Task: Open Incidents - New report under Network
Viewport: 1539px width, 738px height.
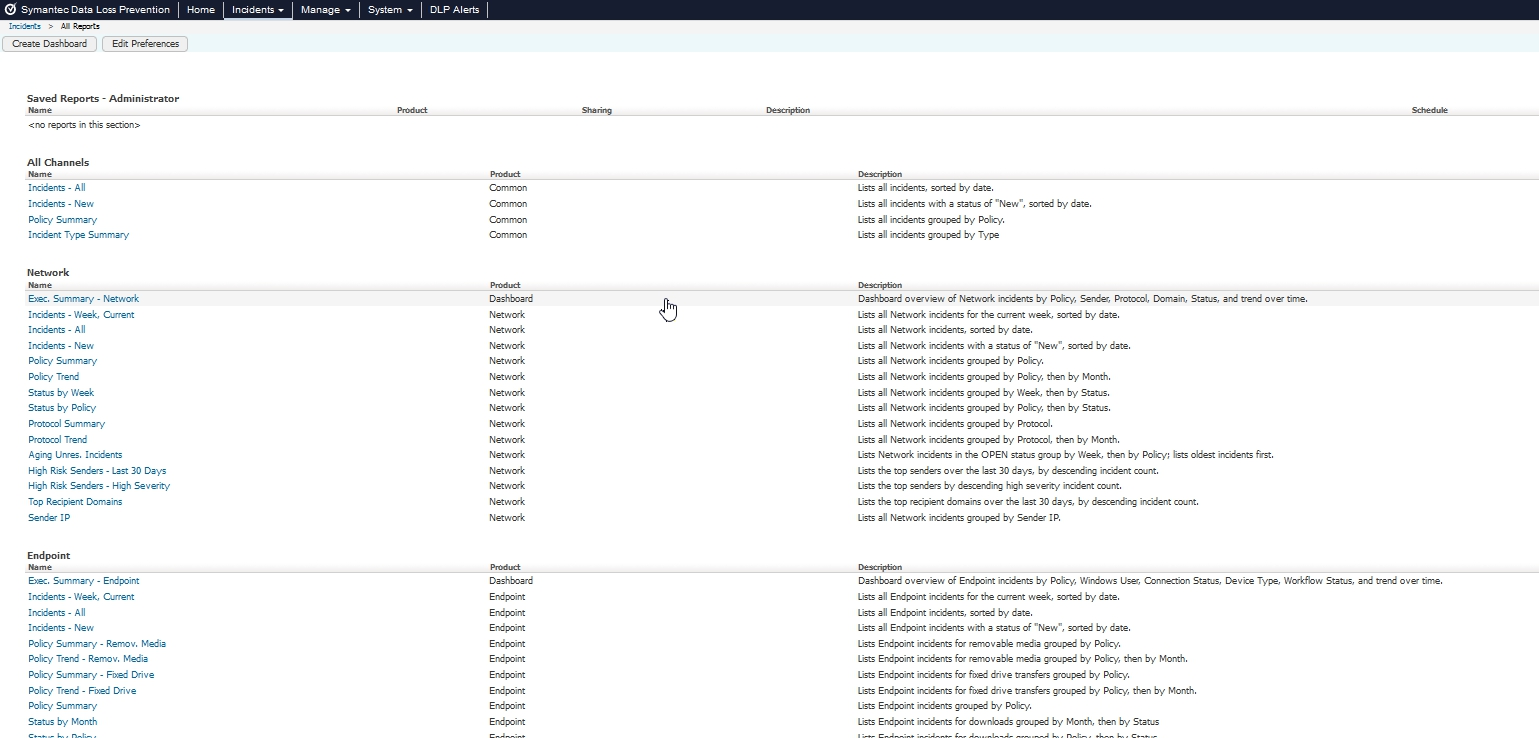Action: click(61, 346)
